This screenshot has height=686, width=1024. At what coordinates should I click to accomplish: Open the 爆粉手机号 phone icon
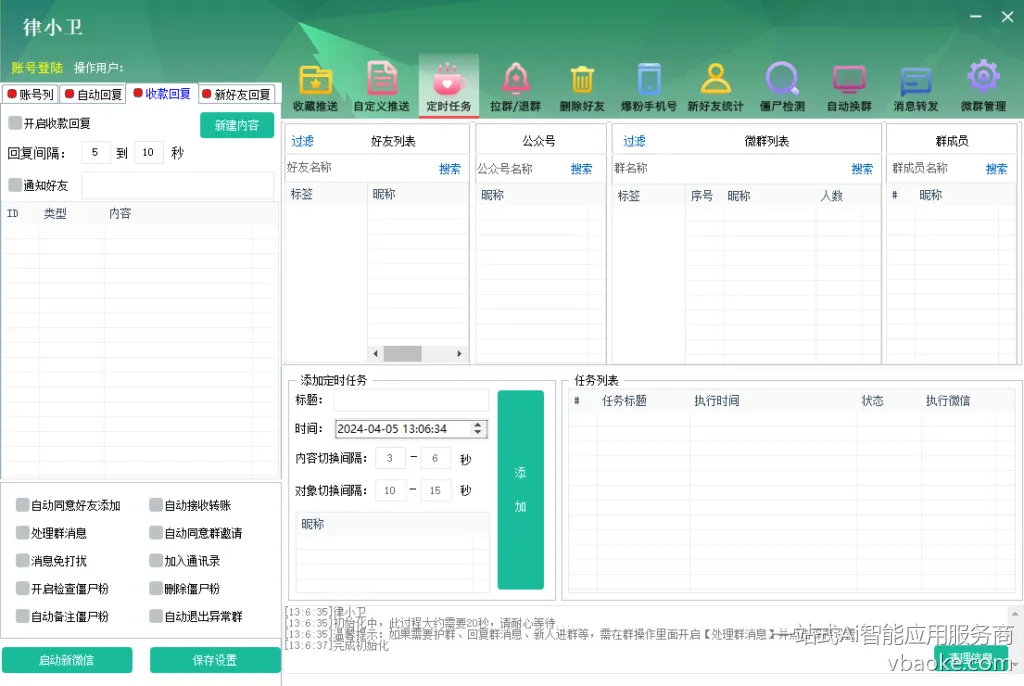[648, 88]
